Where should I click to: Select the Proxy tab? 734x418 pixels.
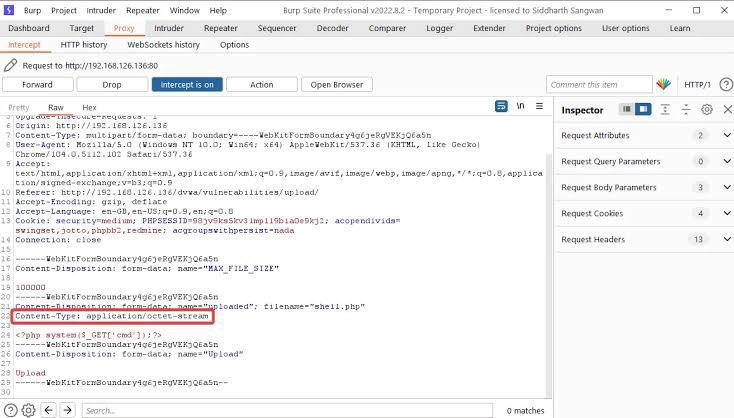(x=124, y=28)
